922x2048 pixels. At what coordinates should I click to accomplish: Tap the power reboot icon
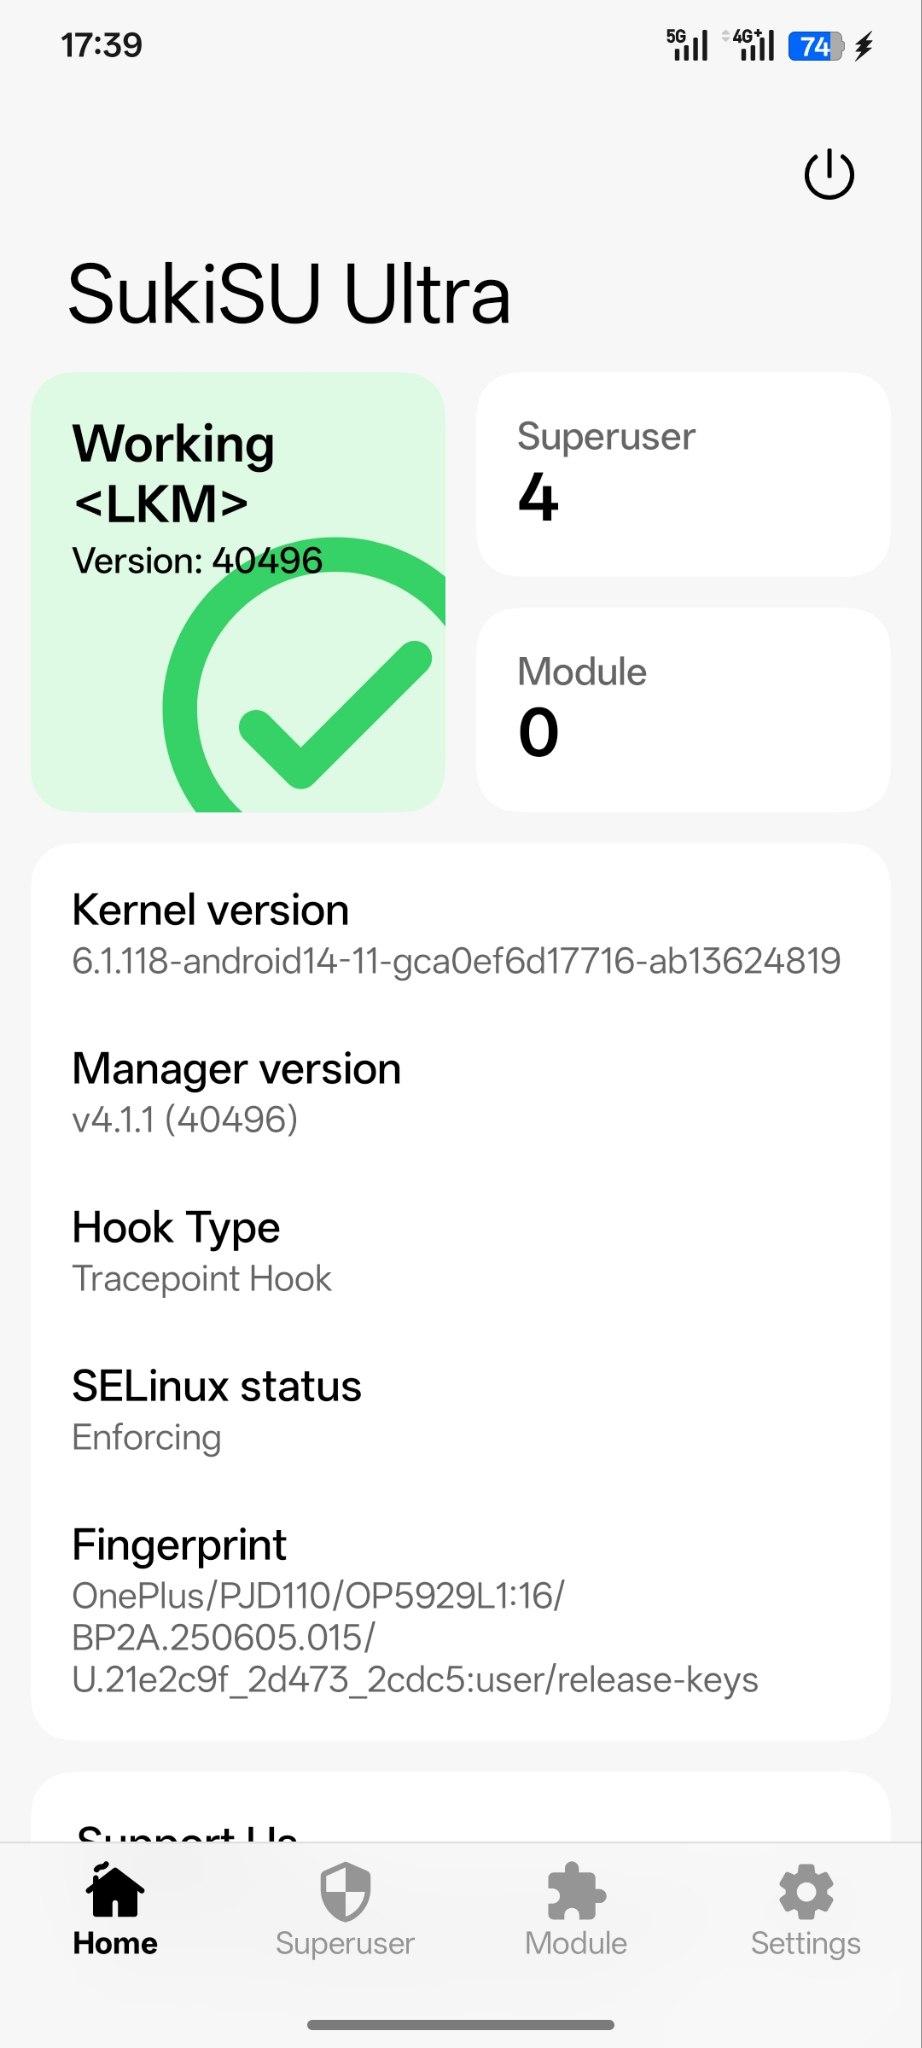pyautogui.click(x=829, y=175)
